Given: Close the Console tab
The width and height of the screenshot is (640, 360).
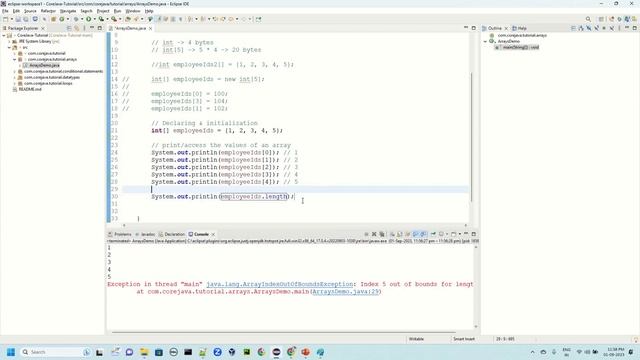Looking at the screenshot, I should click(x=213, y=234).
